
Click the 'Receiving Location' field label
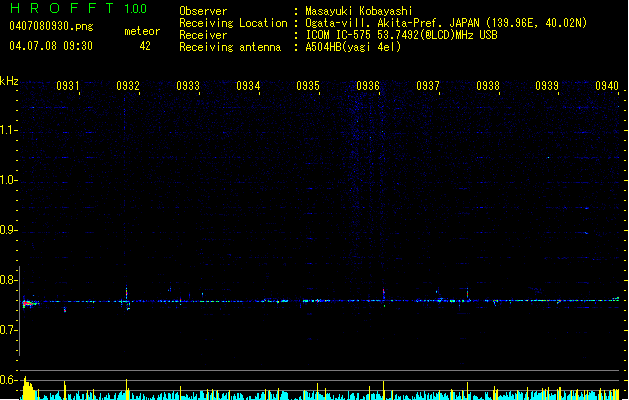coord(233,23)
